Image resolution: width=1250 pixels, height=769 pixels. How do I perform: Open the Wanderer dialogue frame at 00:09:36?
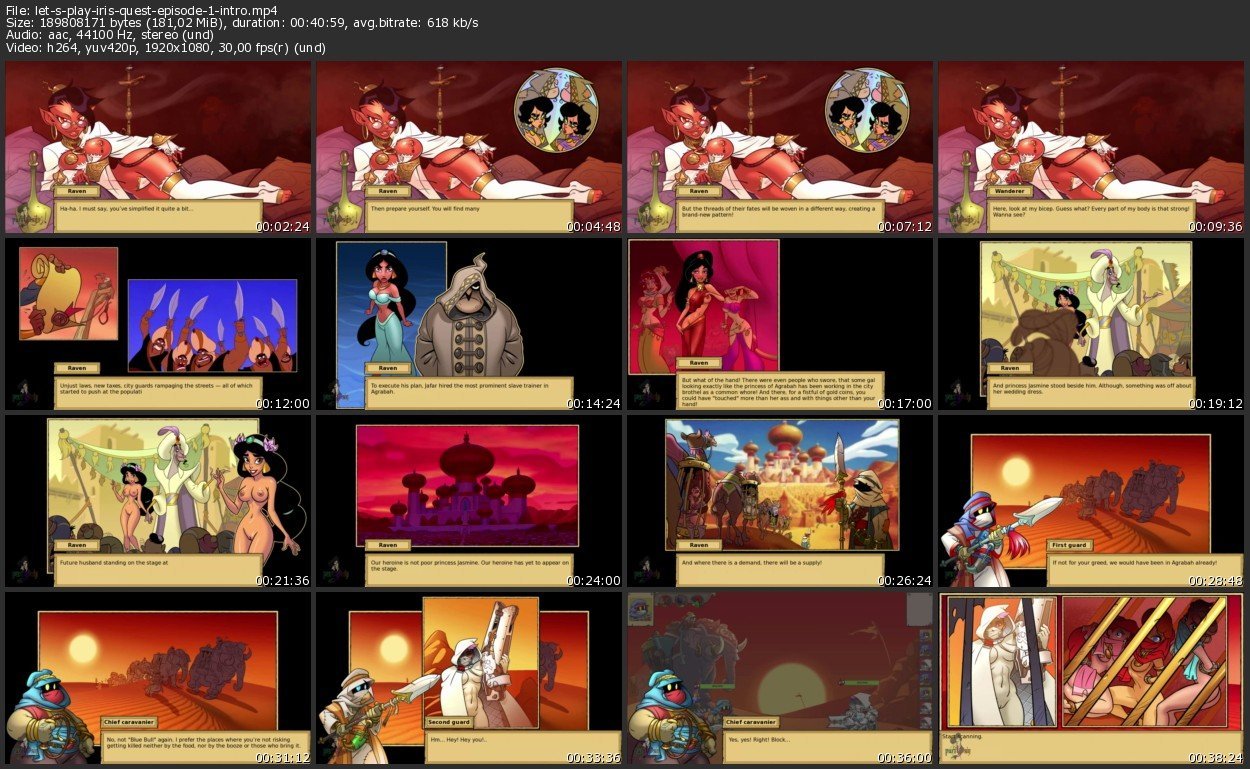point(1091,148)
